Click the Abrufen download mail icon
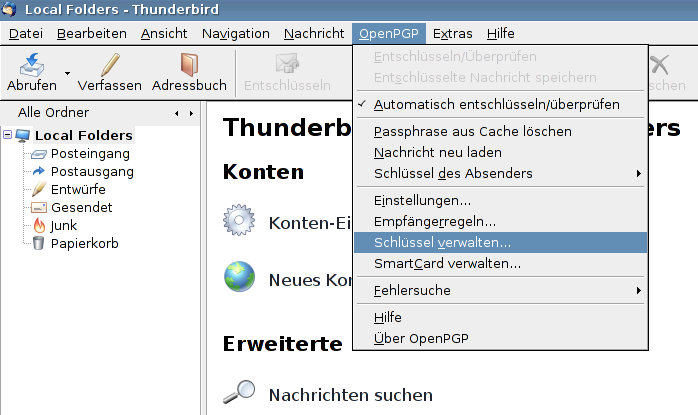The height and width of the screenshot is (415, 698). (x=31, y=66)
